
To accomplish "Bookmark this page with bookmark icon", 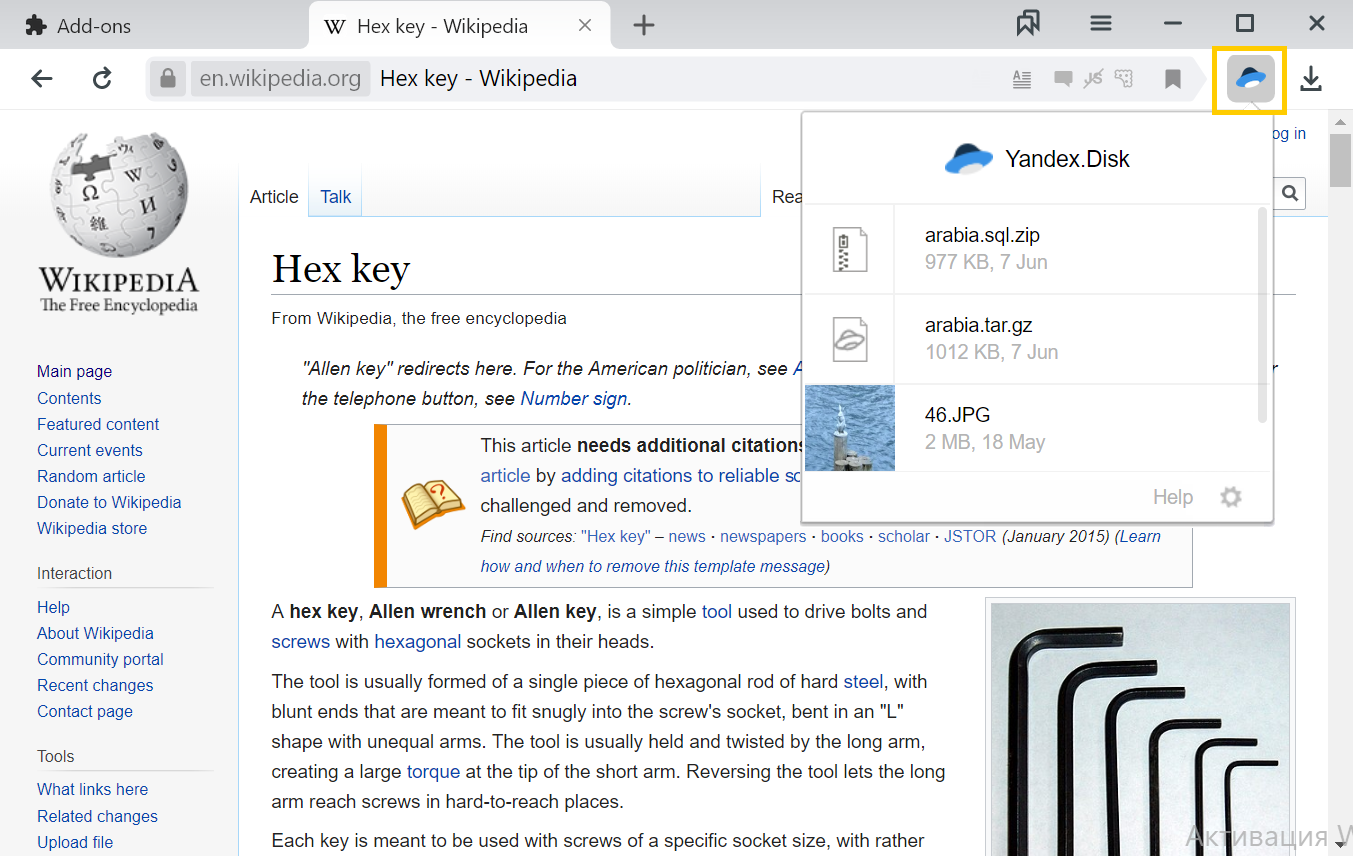I will [x=1173, y=79].
